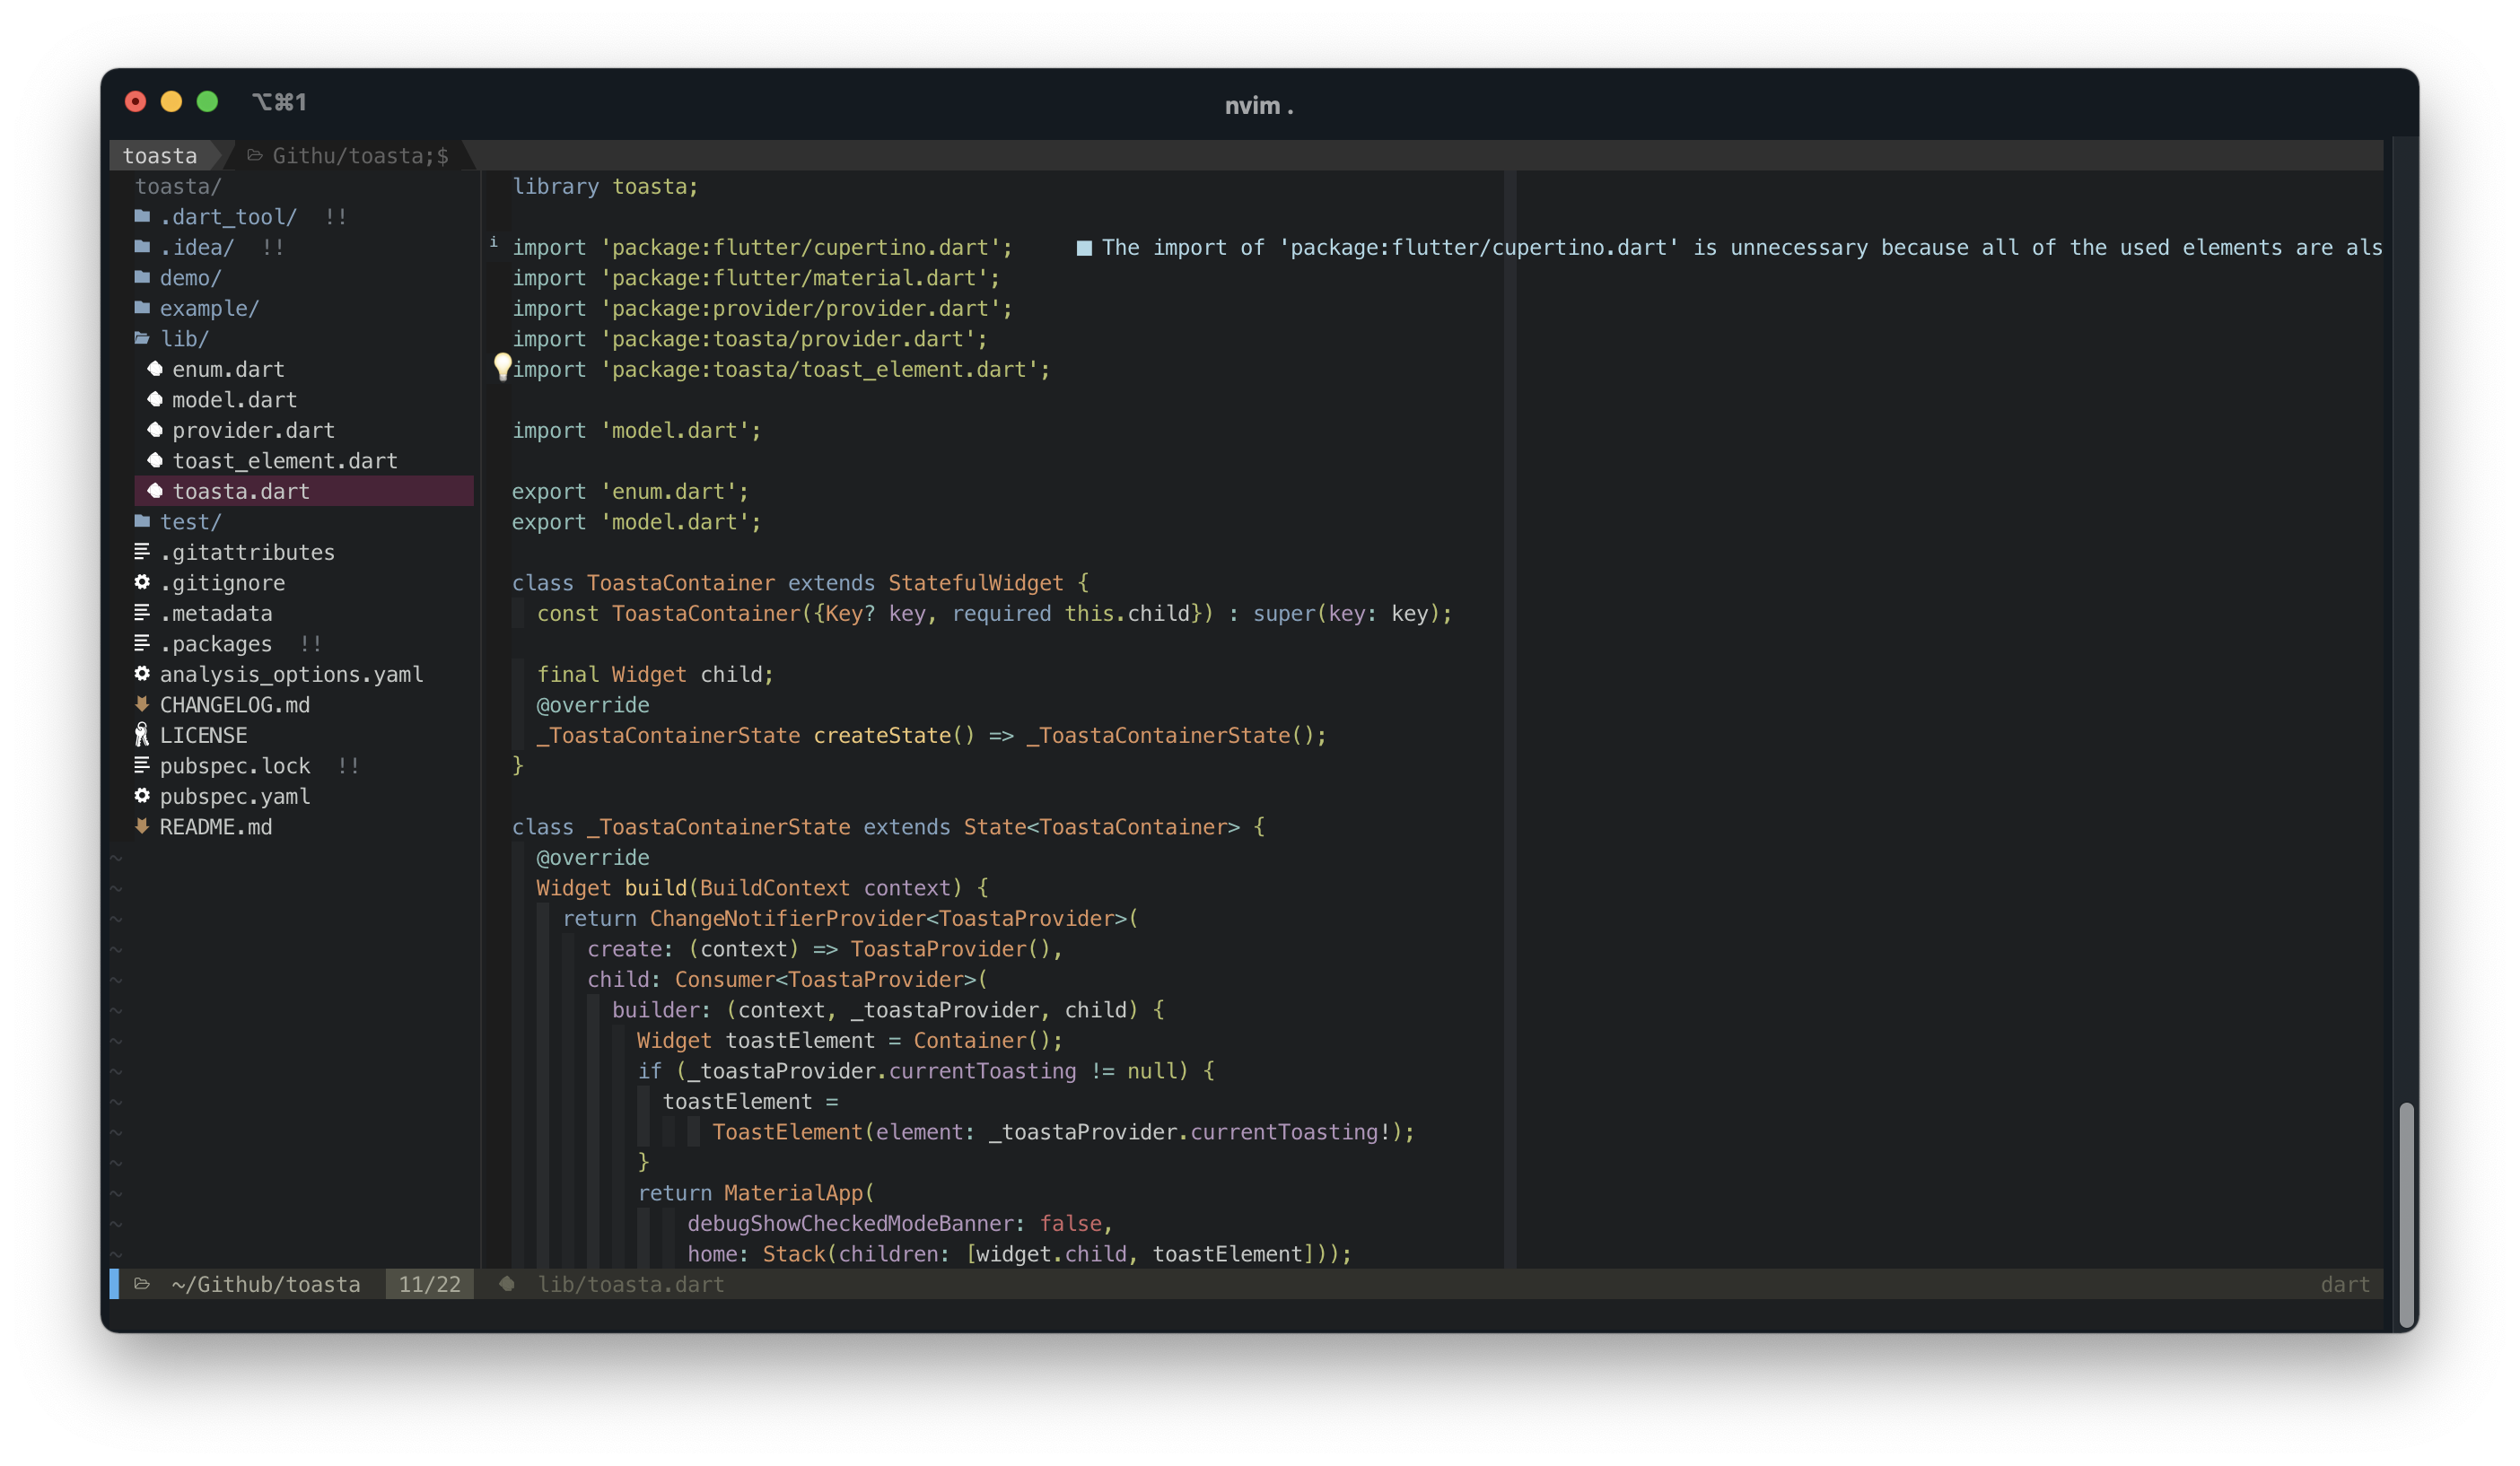Open README.md from the file tree
This screenshot has width=2520, height=1466.
tap(215, 827)
